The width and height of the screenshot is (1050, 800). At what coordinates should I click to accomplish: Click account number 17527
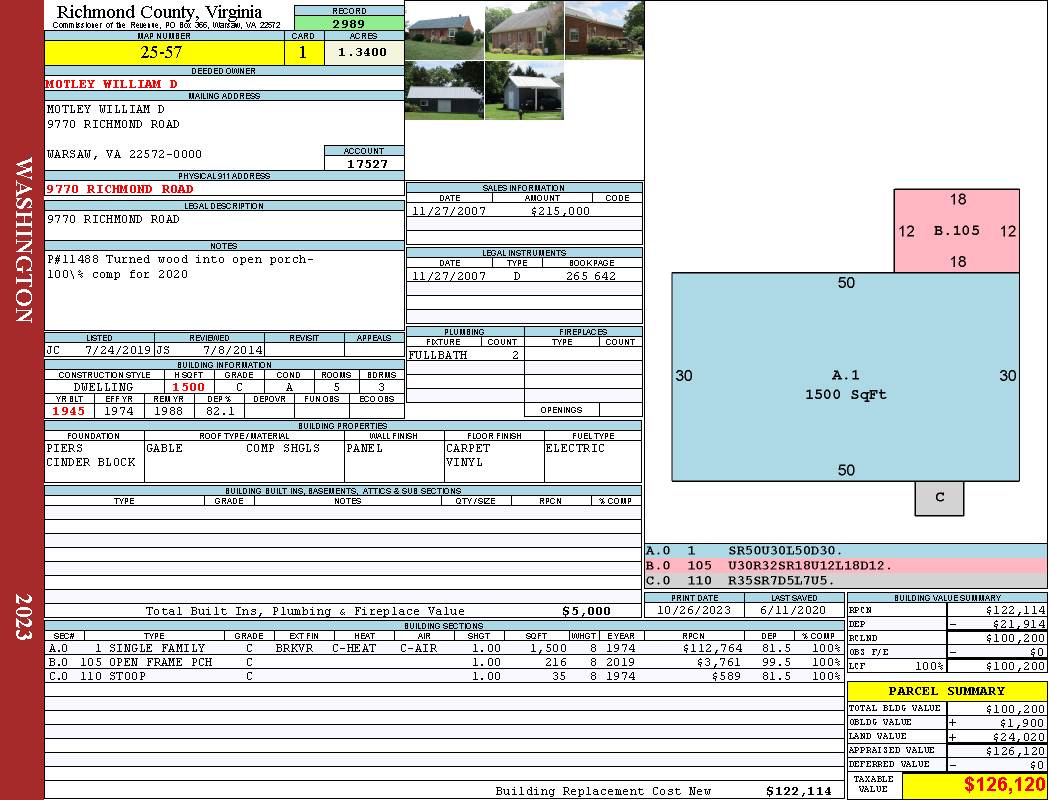[367, 163]
